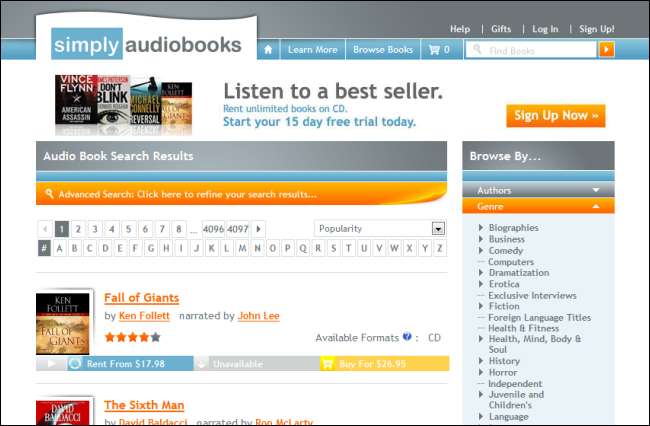The width and height of the screenshot is (650, 426).
Task: Open the Learn More menu item
Action: pos(313,50)
